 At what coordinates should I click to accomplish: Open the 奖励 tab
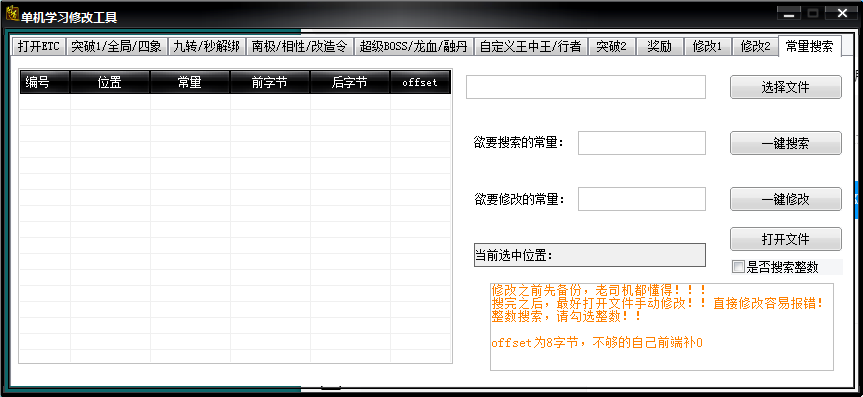(x=659, y=47)
